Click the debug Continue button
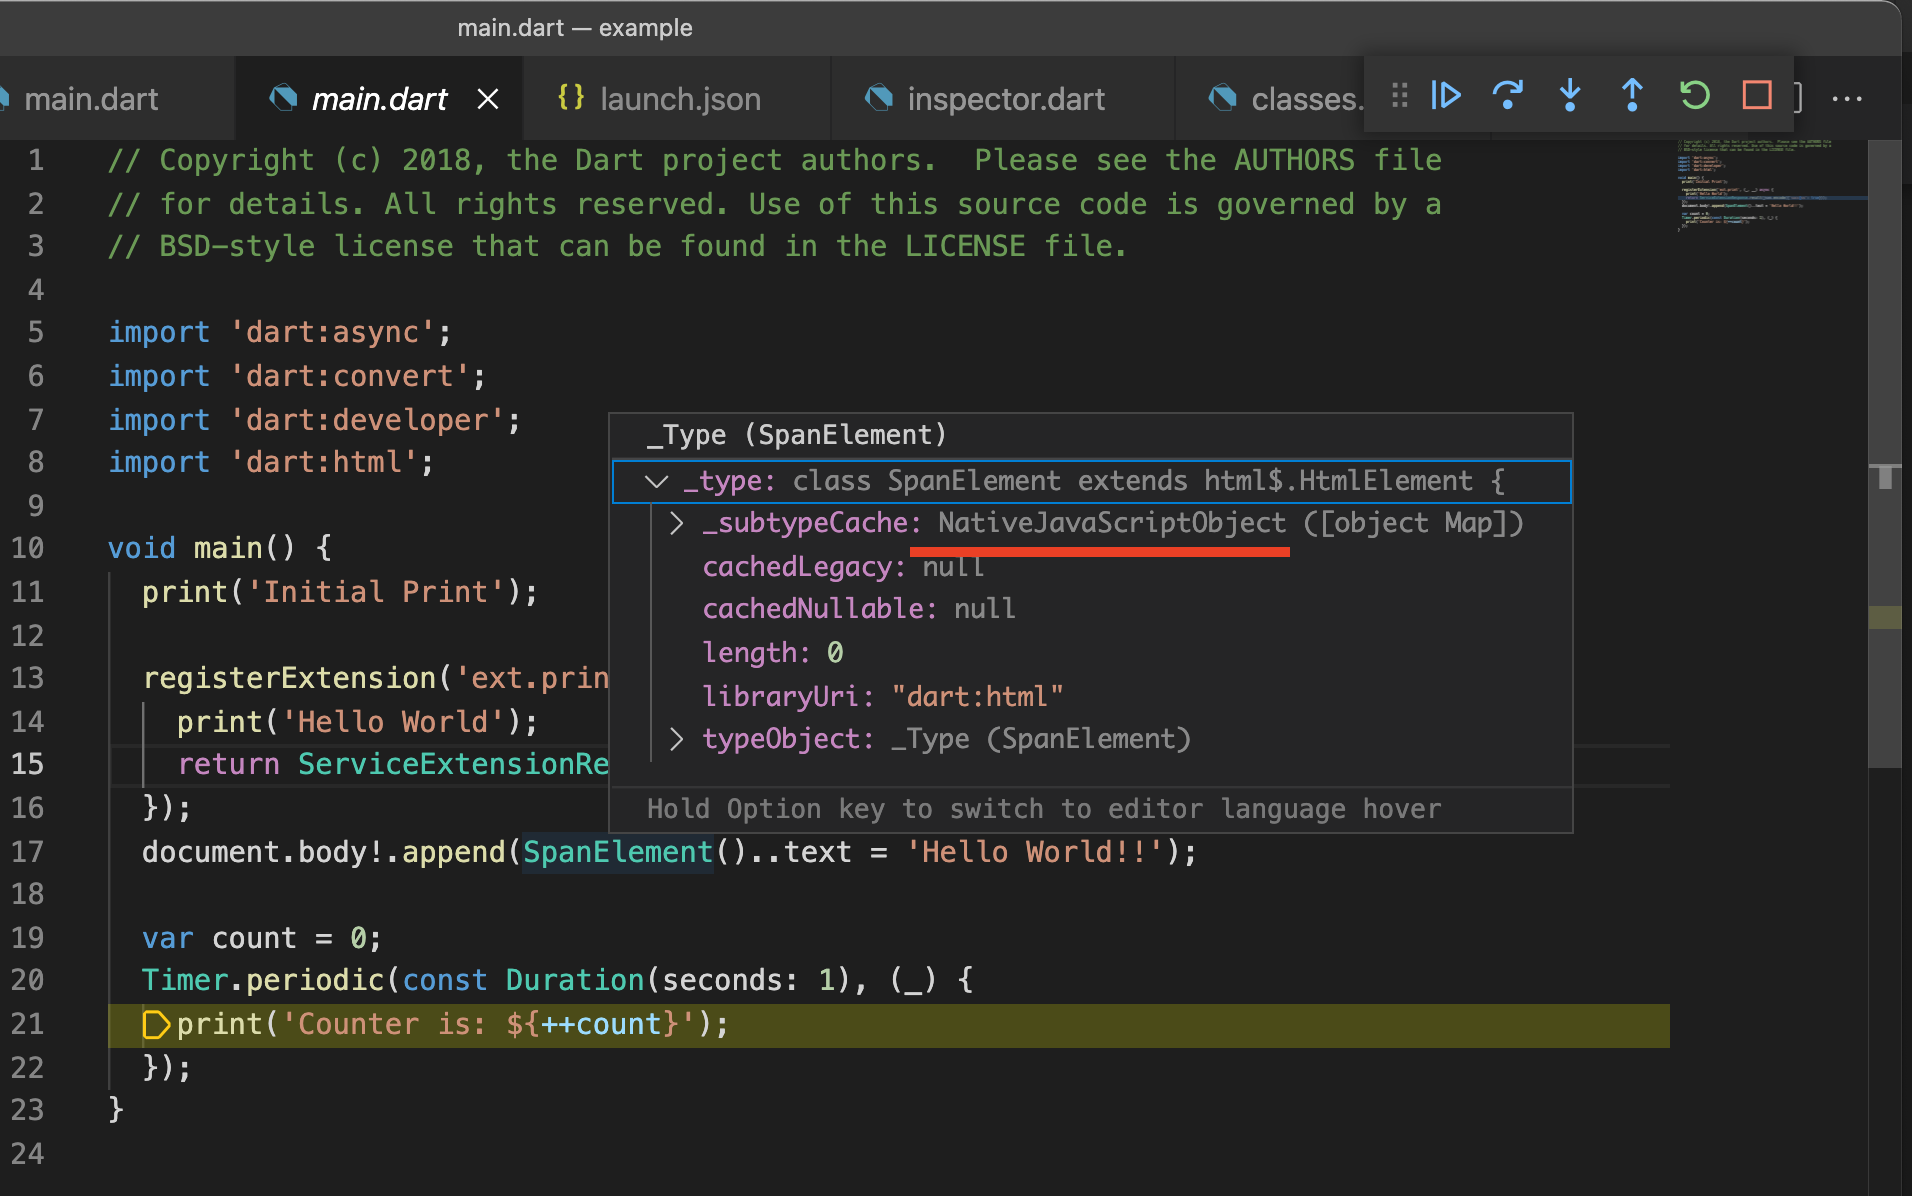This screenshot has width=1912, height=1196. coord(1446,96)
